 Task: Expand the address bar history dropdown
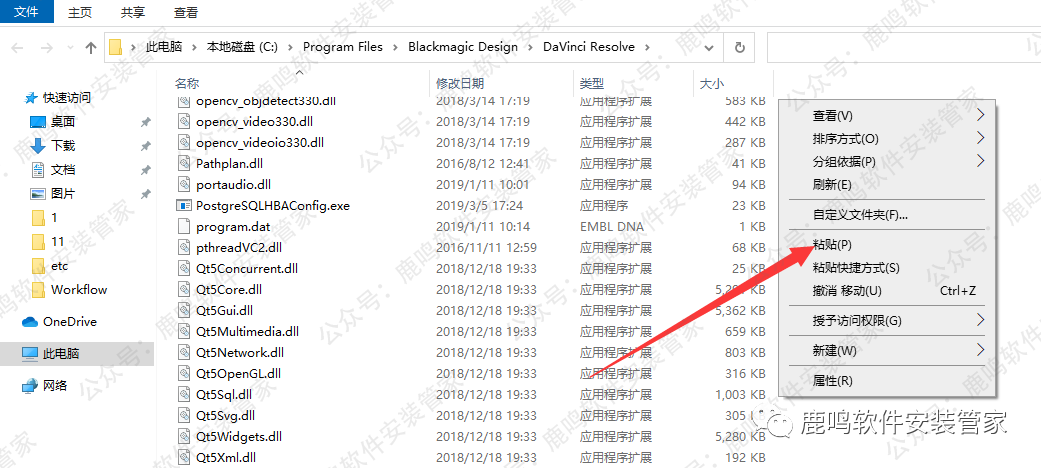tap(711, 47)
